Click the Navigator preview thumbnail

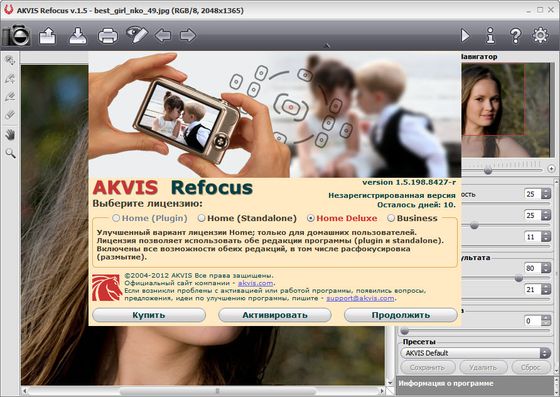pyautogui.click(x=506, y=110)
